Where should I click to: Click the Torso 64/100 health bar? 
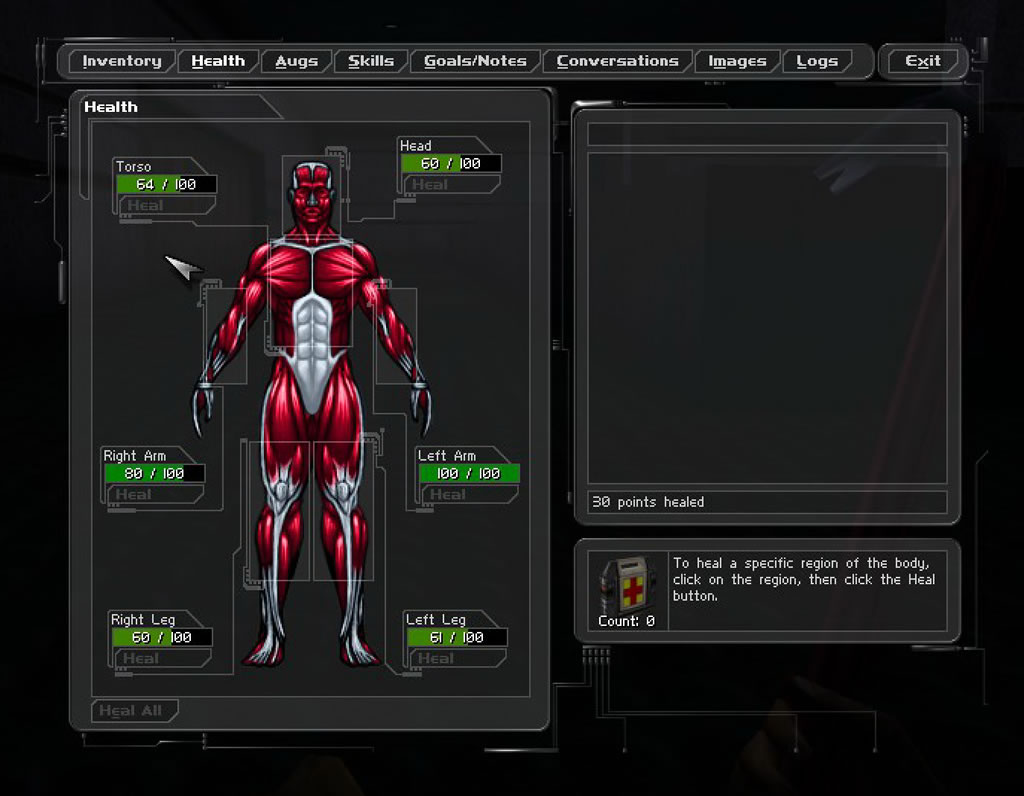pyautogui.click(x=166, y=185)
